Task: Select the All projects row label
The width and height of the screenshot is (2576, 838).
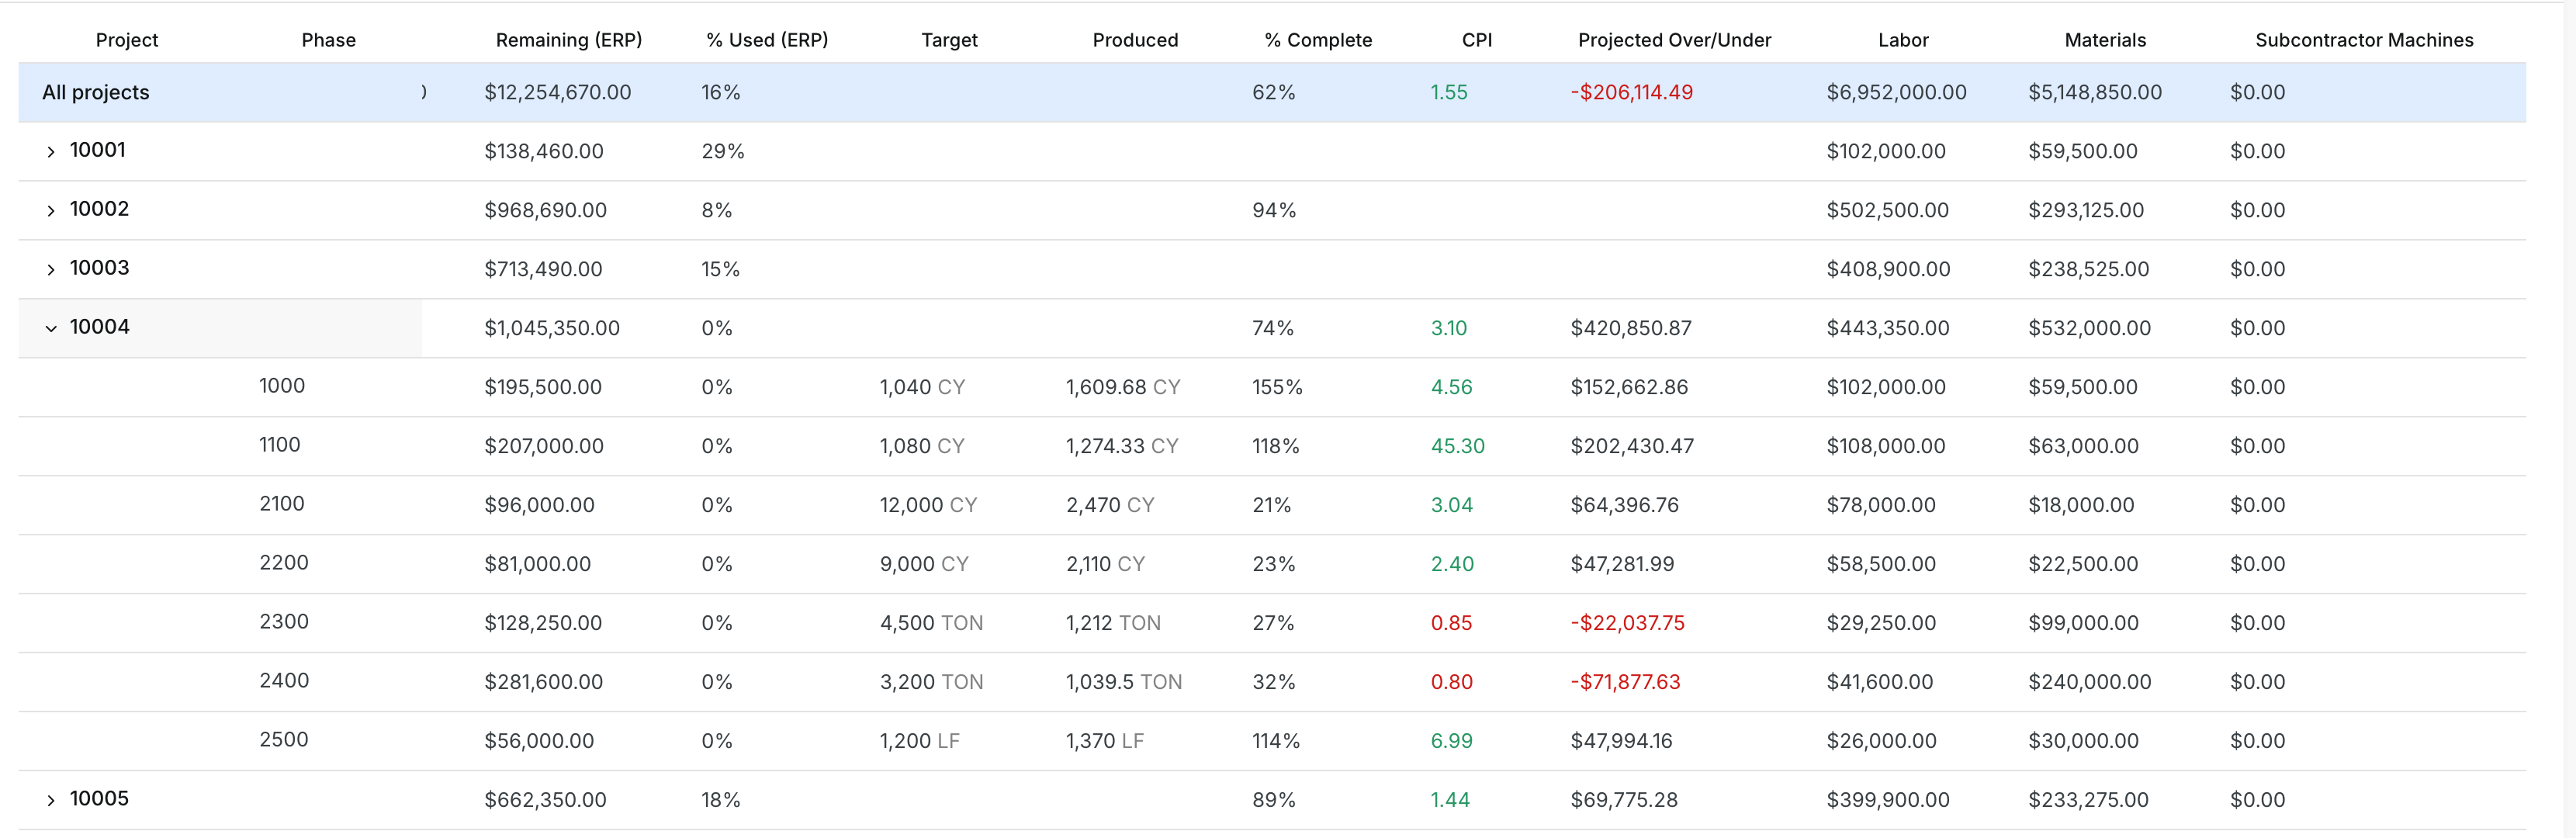Action: 95,92
